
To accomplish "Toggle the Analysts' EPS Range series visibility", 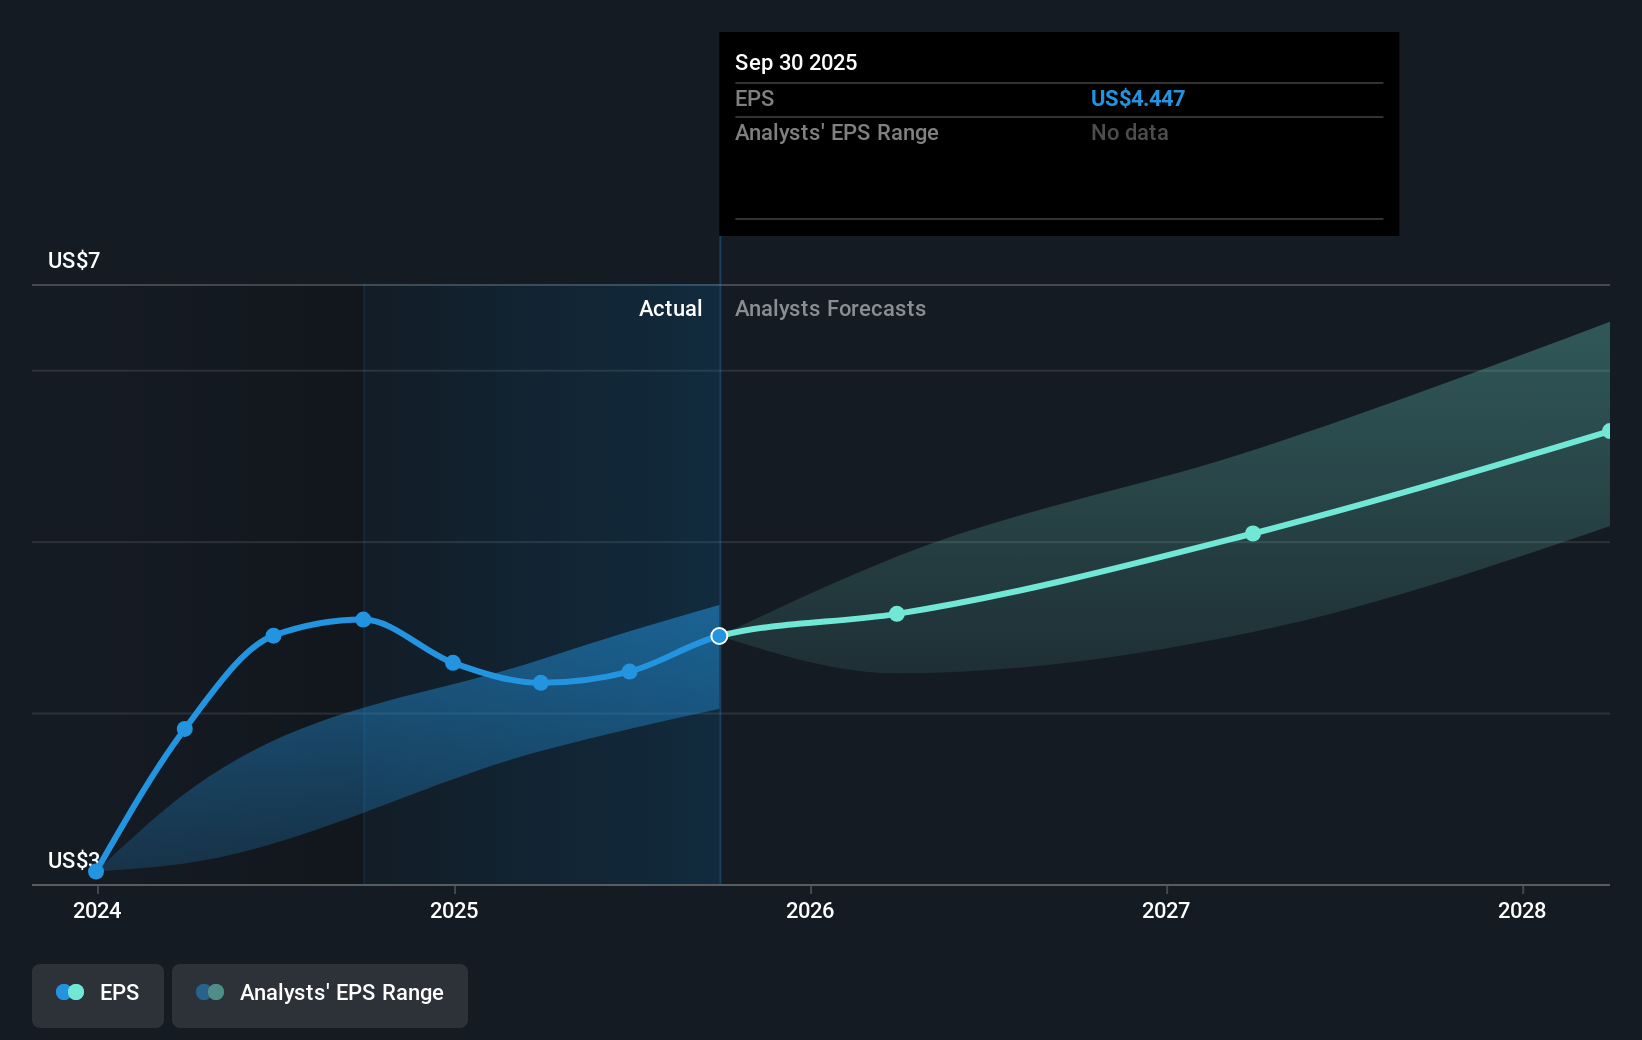I will coord(319,994).
